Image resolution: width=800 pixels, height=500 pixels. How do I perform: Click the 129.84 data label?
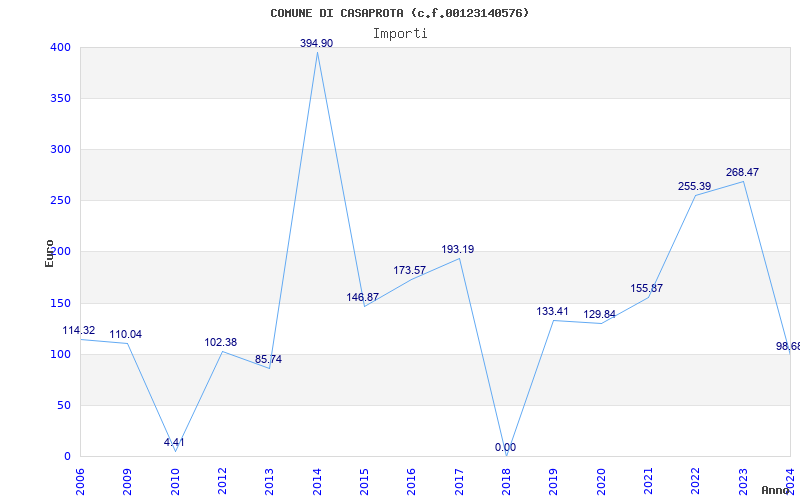(x=599, y=315)
